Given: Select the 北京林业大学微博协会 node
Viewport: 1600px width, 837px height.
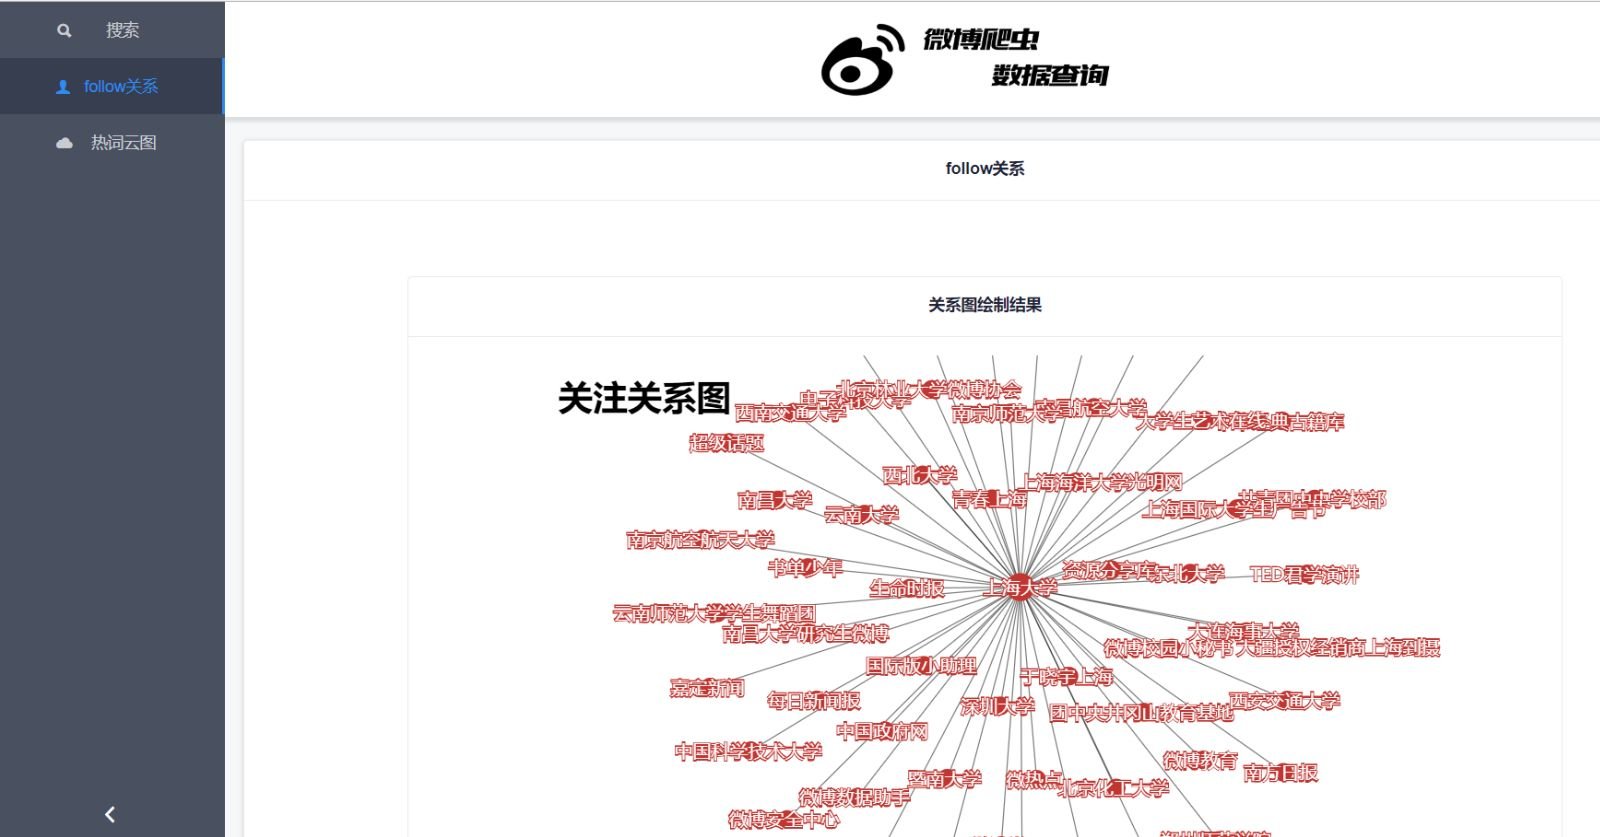Looking at the screenshot, I should pos(929,389).
